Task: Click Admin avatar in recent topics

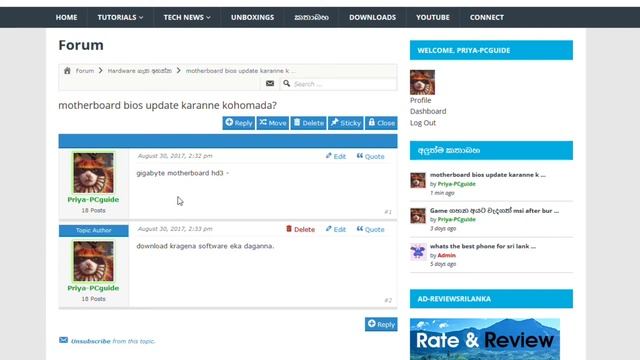Action: 418,251
